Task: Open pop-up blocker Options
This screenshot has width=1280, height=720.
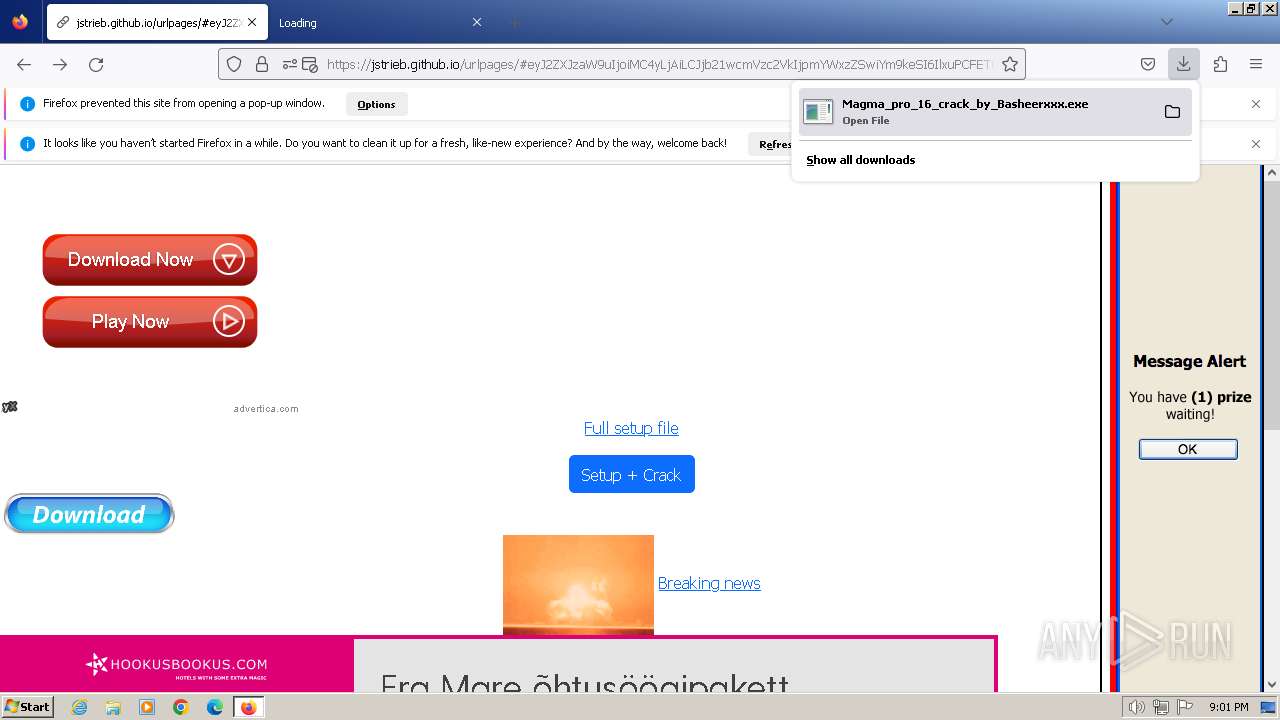Action: 376,104
